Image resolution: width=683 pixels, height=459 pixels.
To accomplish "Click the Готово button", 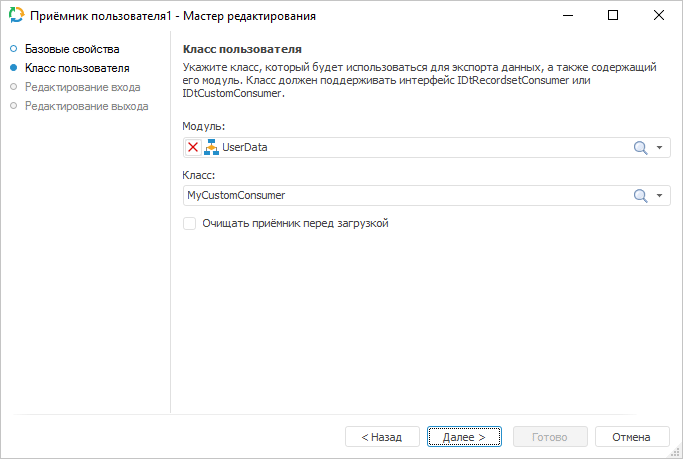I will coord(549,437).
